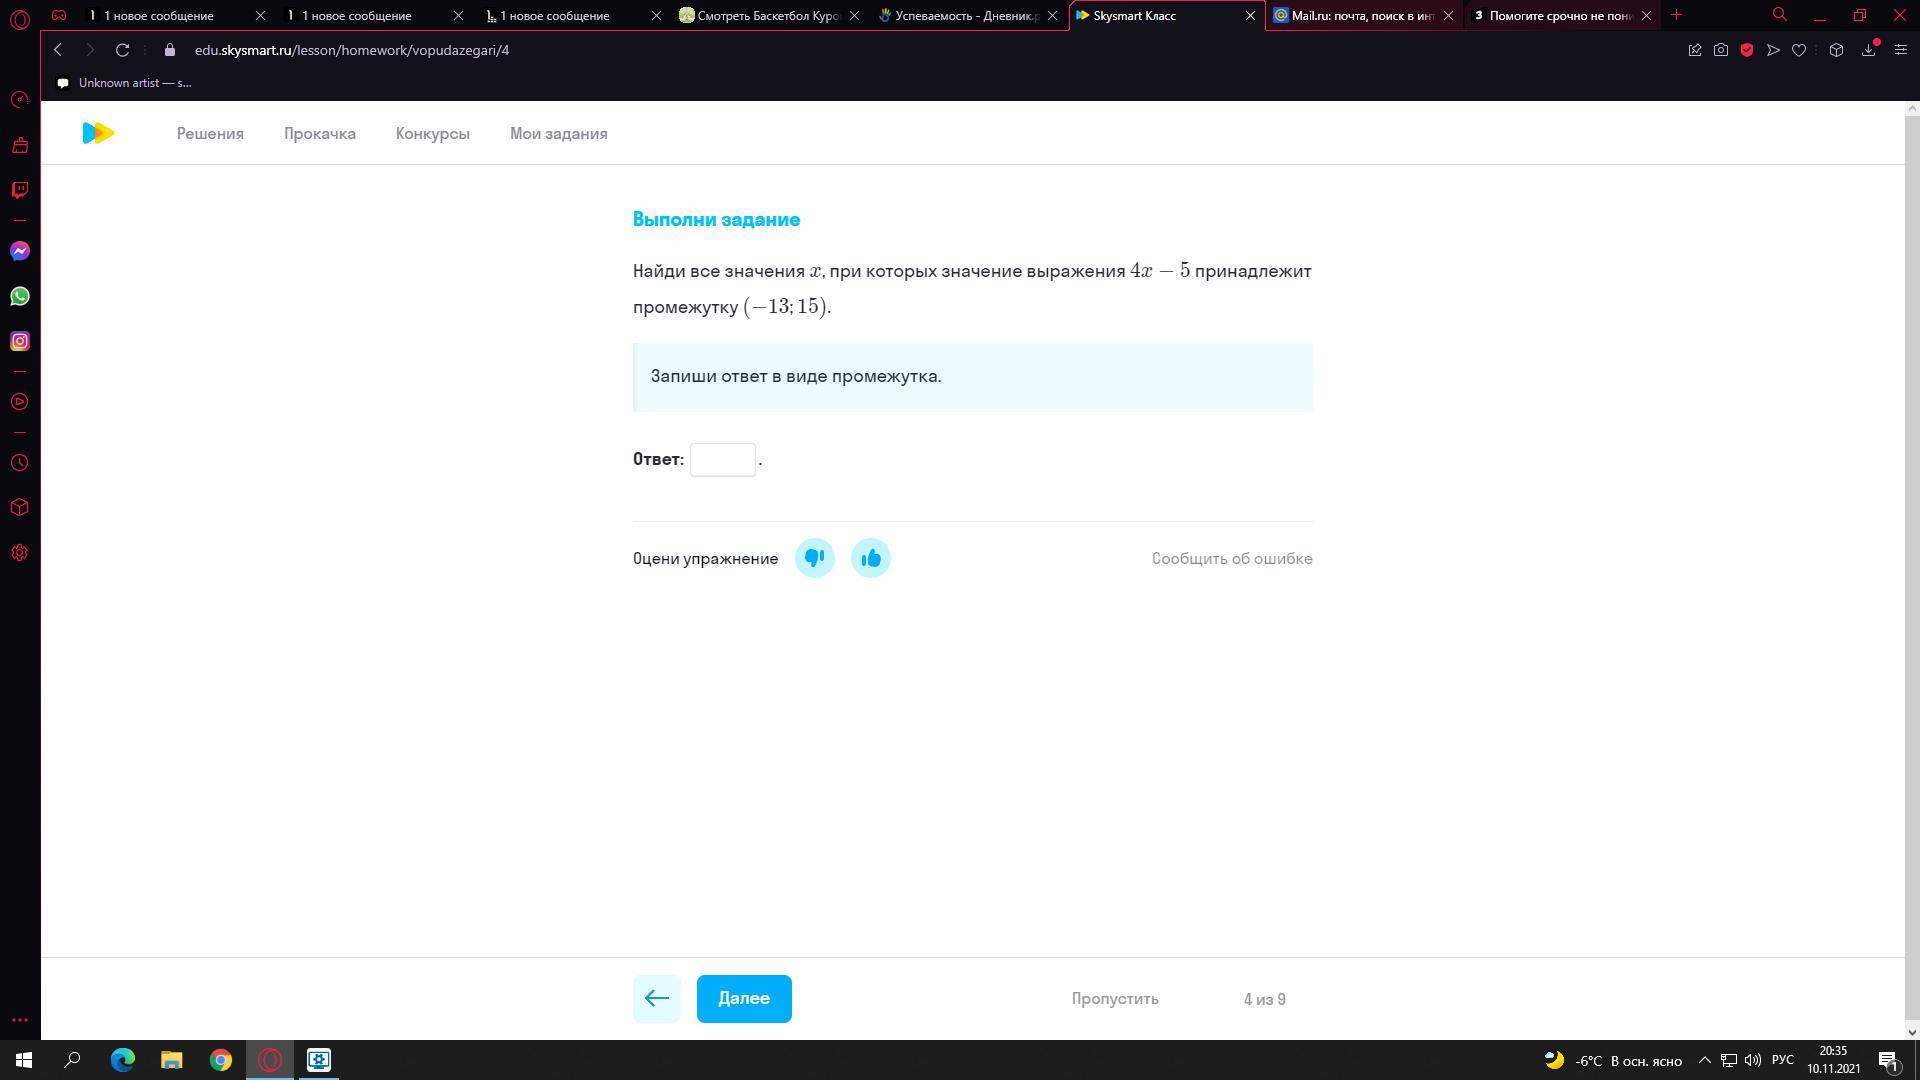Click Пропустить to skip the task
1920x1080 pixels.
(x=1114, y=998)
